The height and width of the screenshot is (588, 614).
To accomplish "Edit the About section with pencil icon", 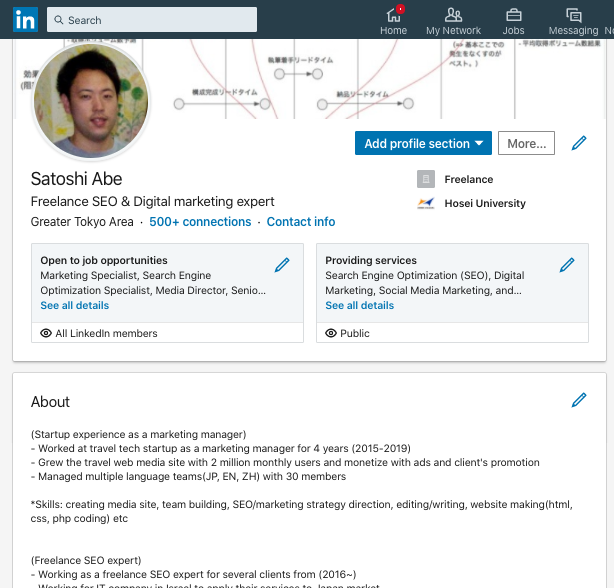I will [579, 400].
